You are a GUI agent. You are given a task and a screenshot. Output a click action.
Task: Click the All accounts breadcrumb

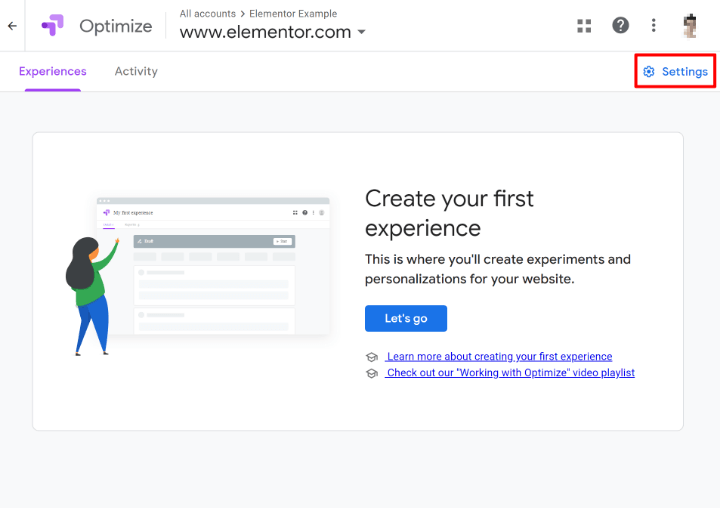207,14
